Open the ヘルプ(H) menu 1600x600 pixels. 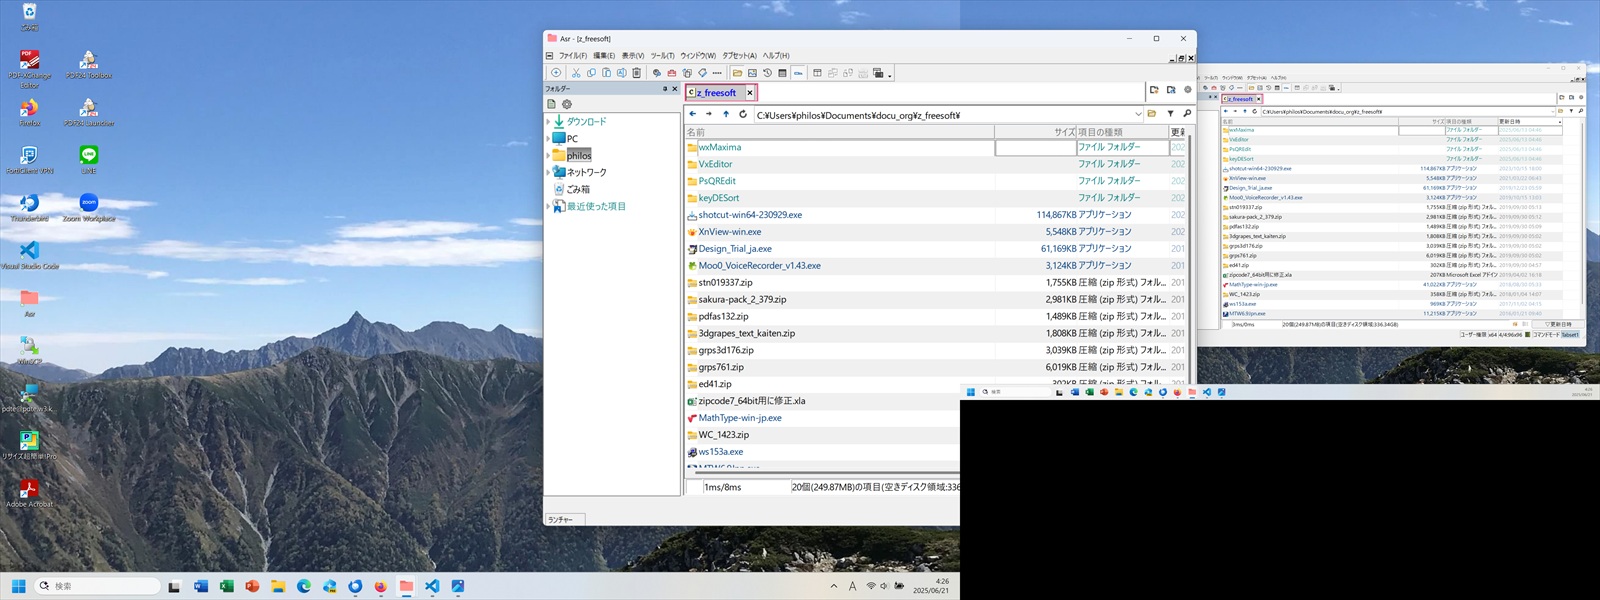(776, 55)
